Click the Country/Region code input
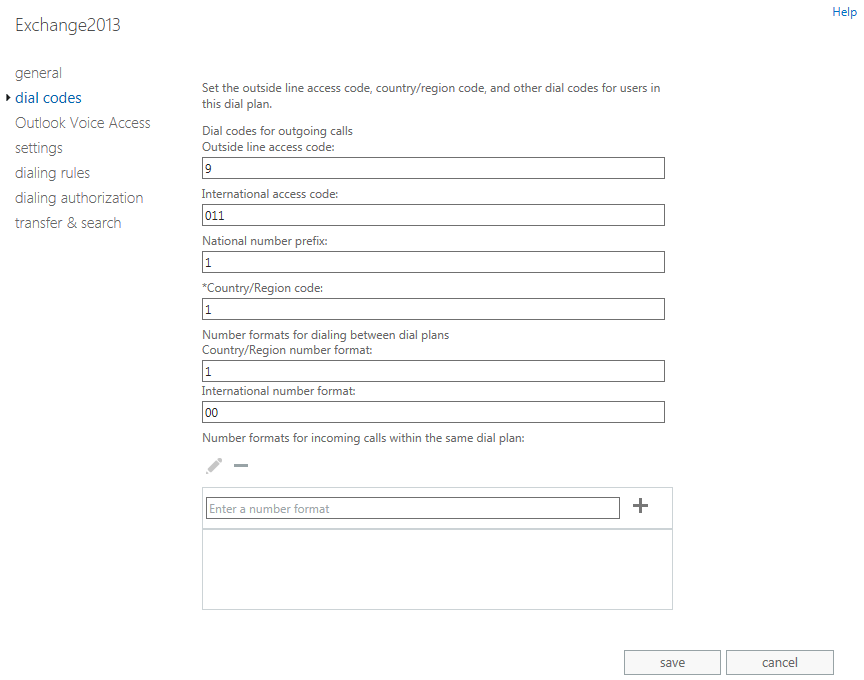 tap(433, 309)
